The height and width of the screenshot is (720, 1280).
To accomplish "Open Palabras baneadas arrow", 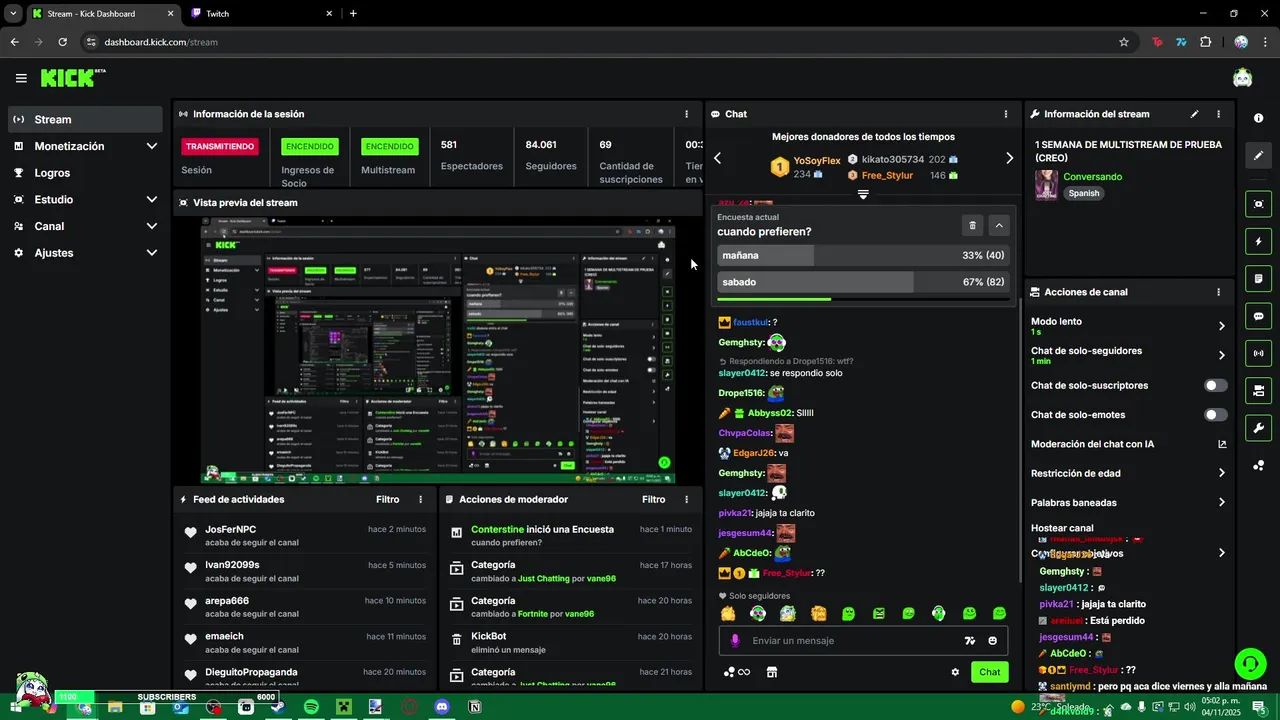I will 1221,502.
